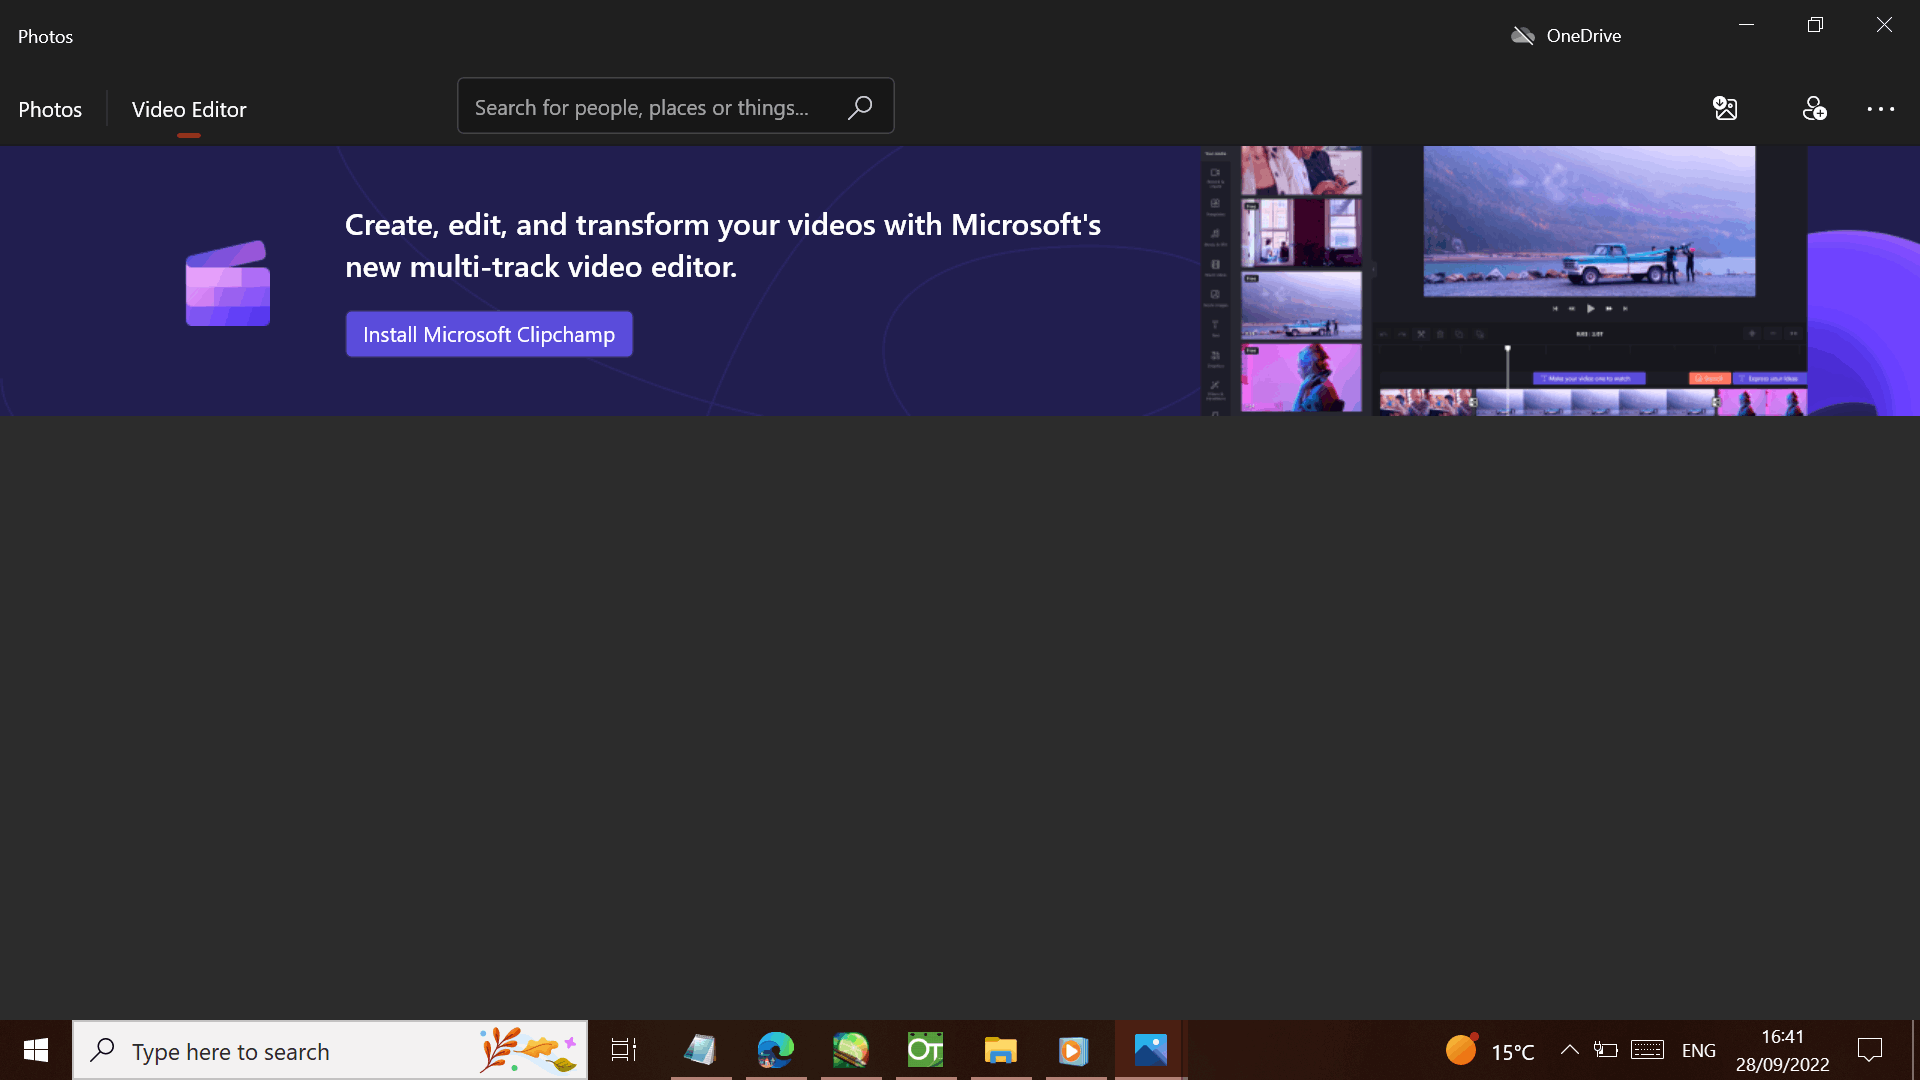Image resolution: width=1920 pixels, height=1080 pixels.
Task: Click Install Microsoft Clipchamp button
Action: [489, 334]
